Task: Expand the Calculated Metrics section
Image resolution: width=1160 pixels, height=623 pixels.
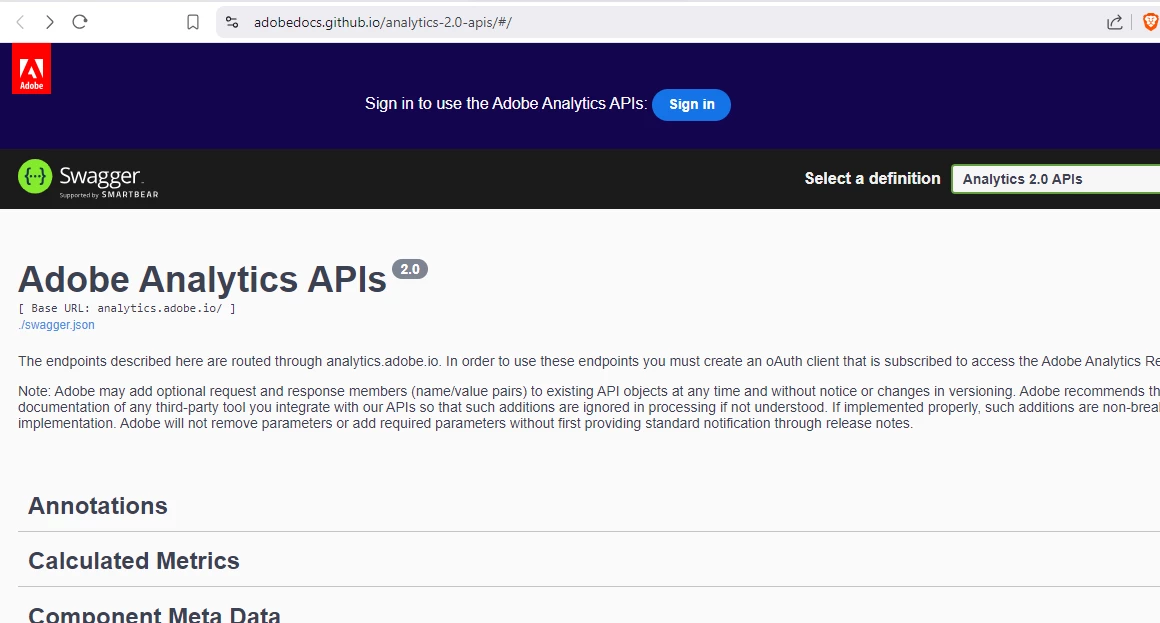Action: coord(589,561)
